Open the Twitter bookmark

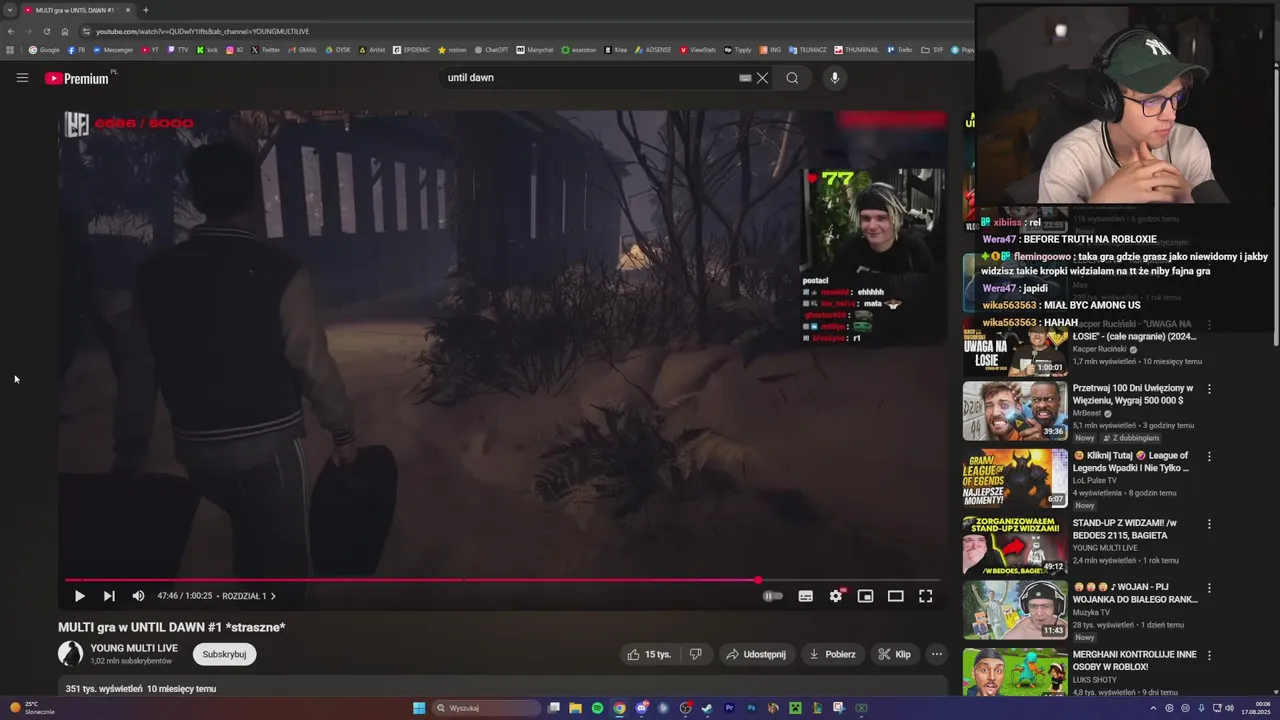click(x=266, y=50)
